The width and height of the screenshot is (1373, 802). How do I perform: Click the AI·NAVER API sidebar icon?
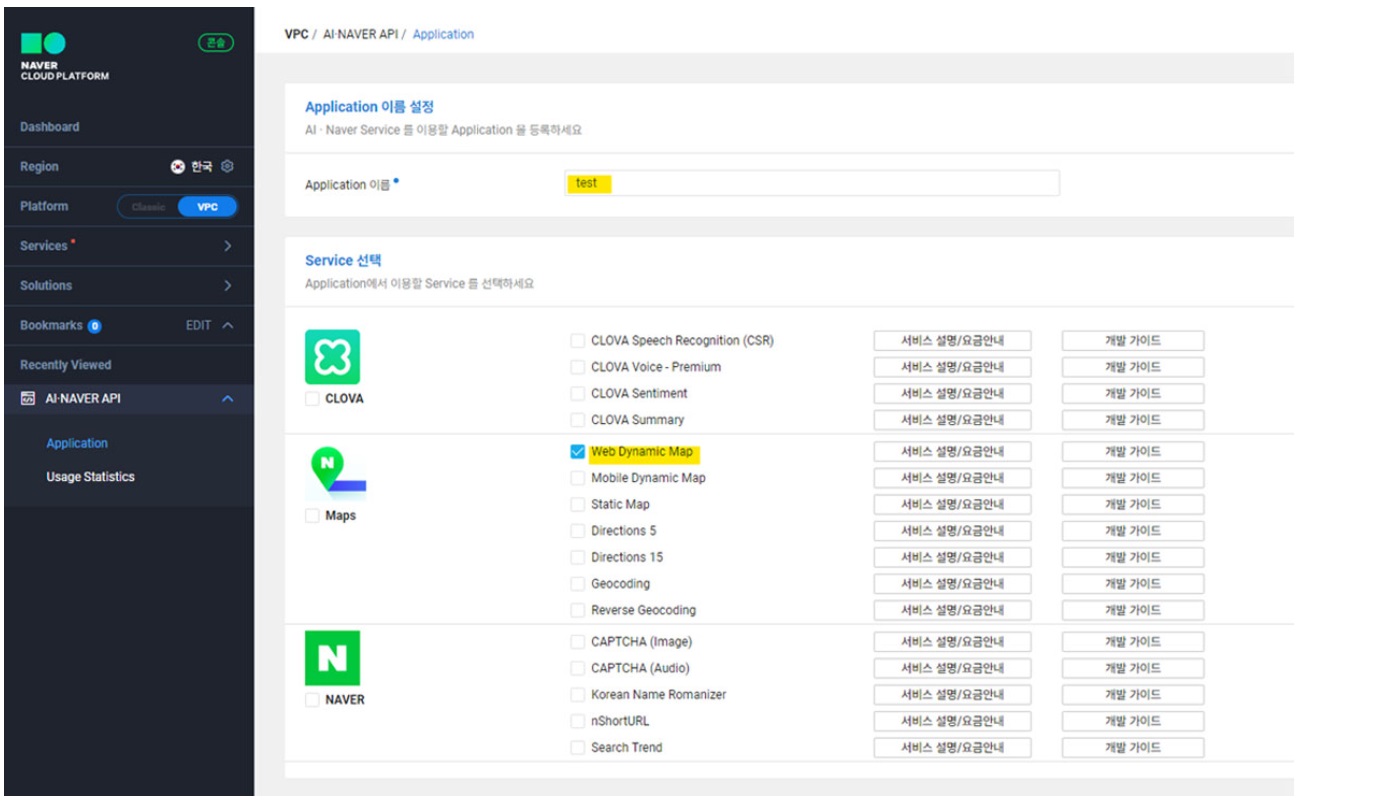click(x=28, y=398)
